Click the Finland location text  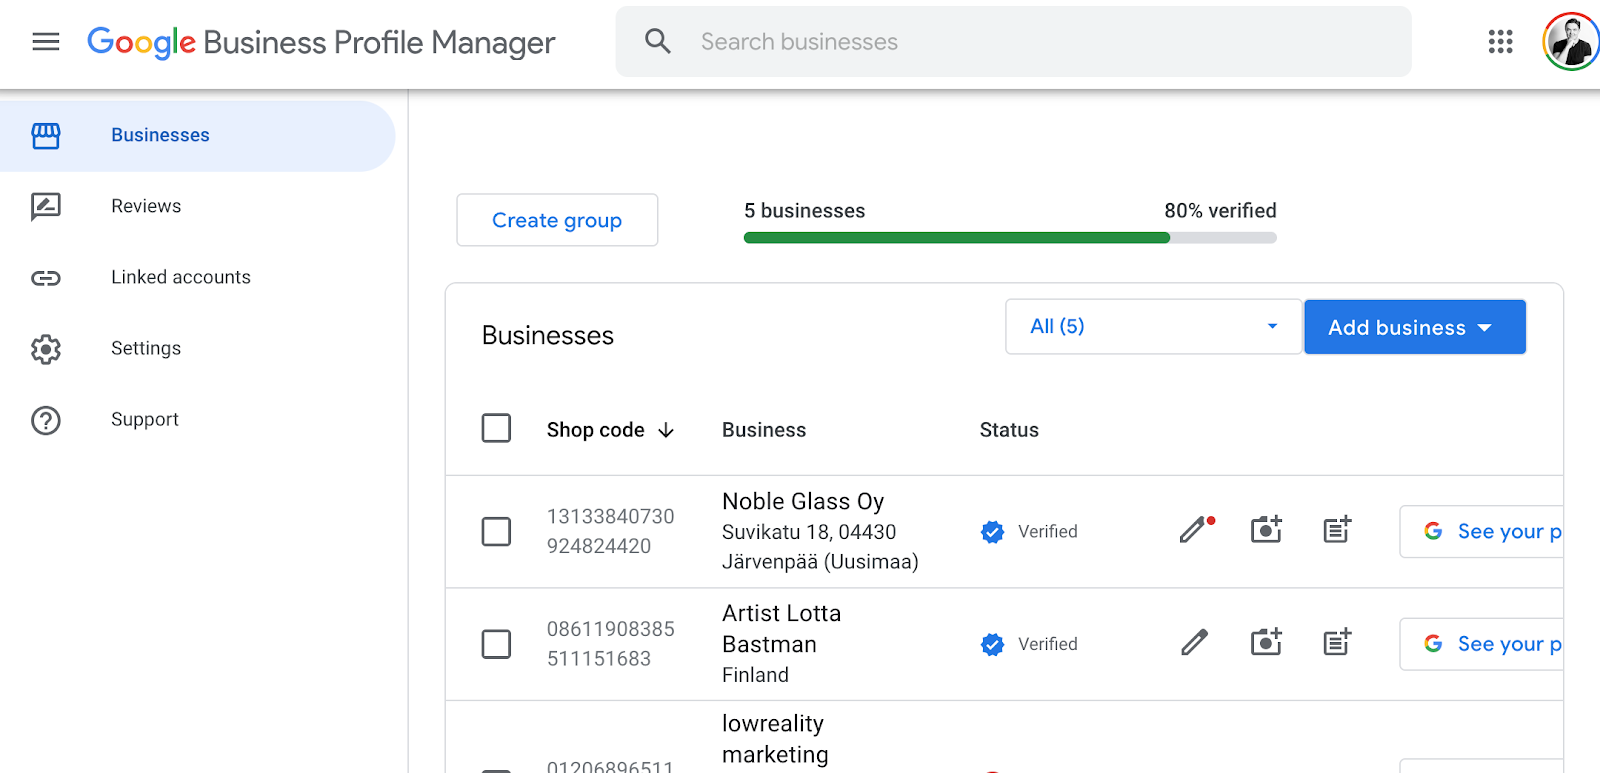755,675
